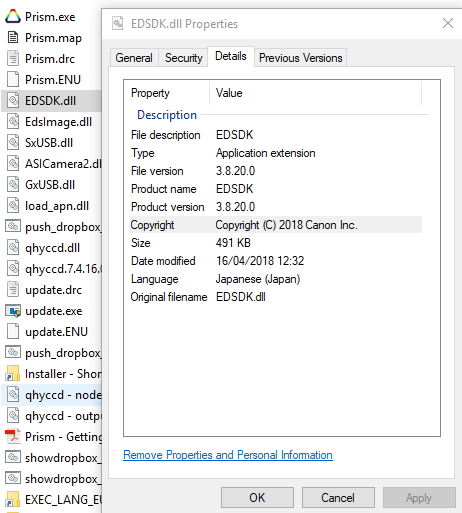Select the Original filename row
The image size is (462, 513).
(275, 297)
